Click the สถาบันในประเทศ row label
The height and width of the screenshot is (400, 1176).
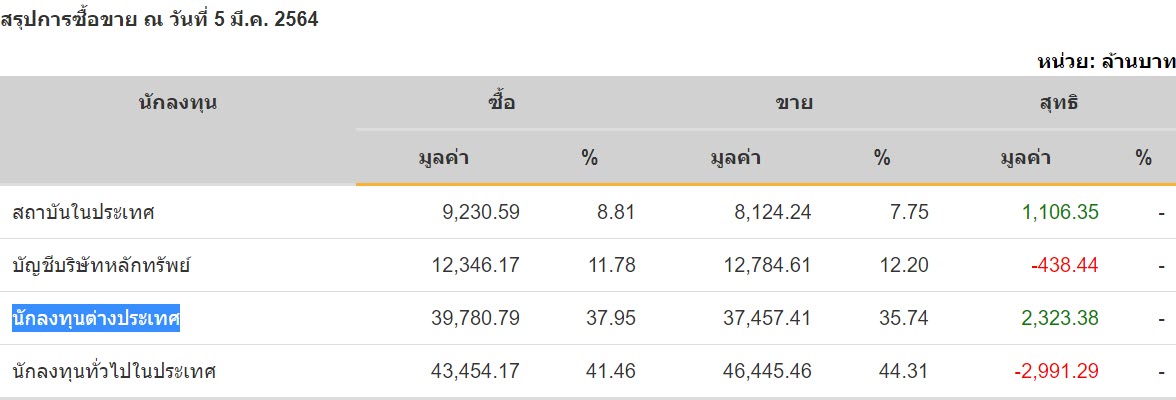click(x=84, y=212)
